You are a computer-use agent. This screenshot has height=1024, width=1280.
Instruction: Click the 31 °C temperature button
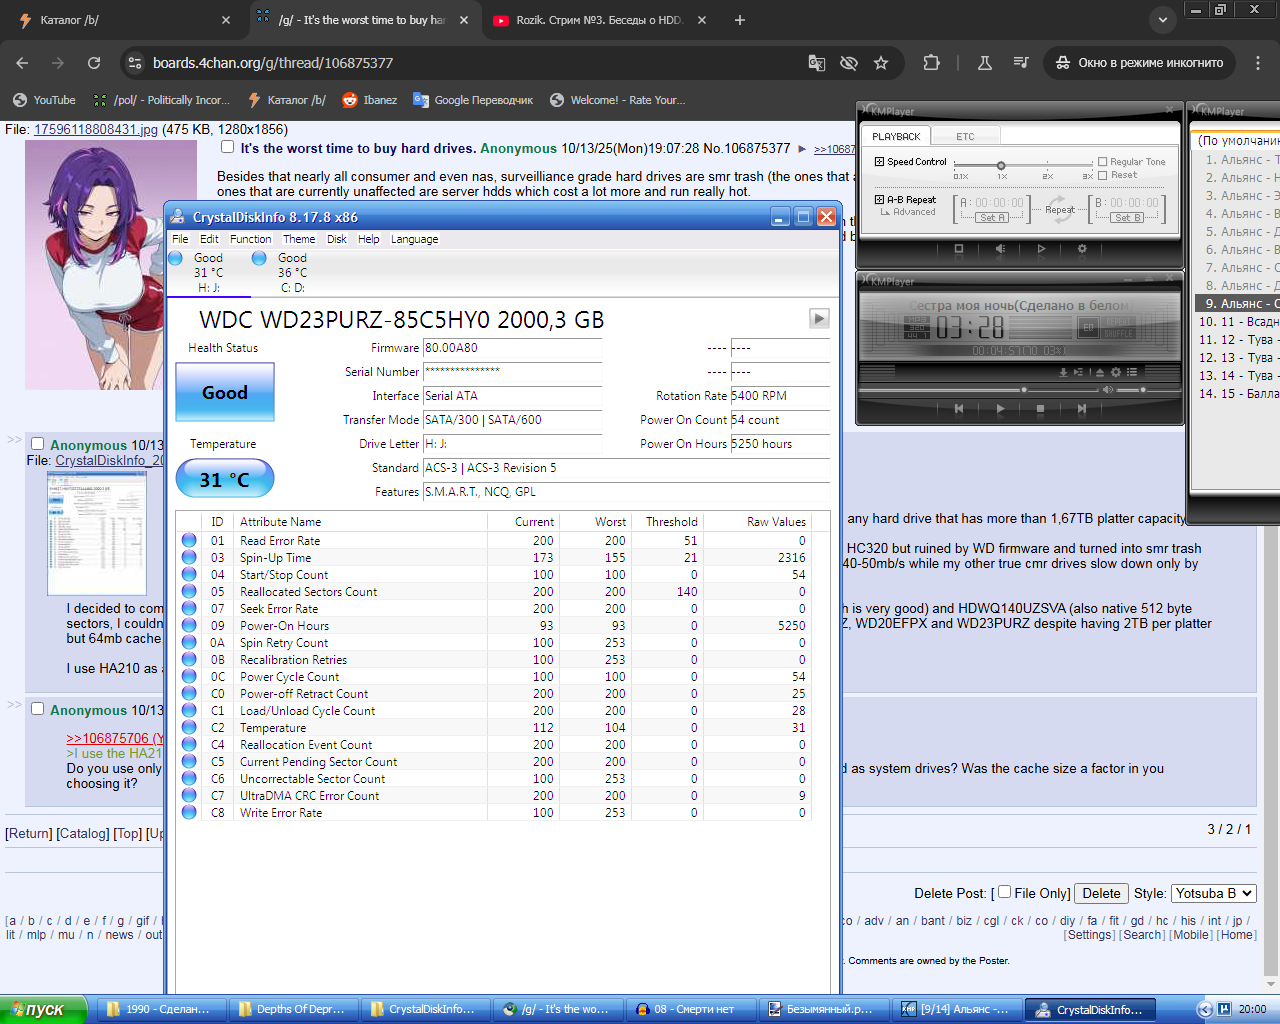(x=225, y=479)
